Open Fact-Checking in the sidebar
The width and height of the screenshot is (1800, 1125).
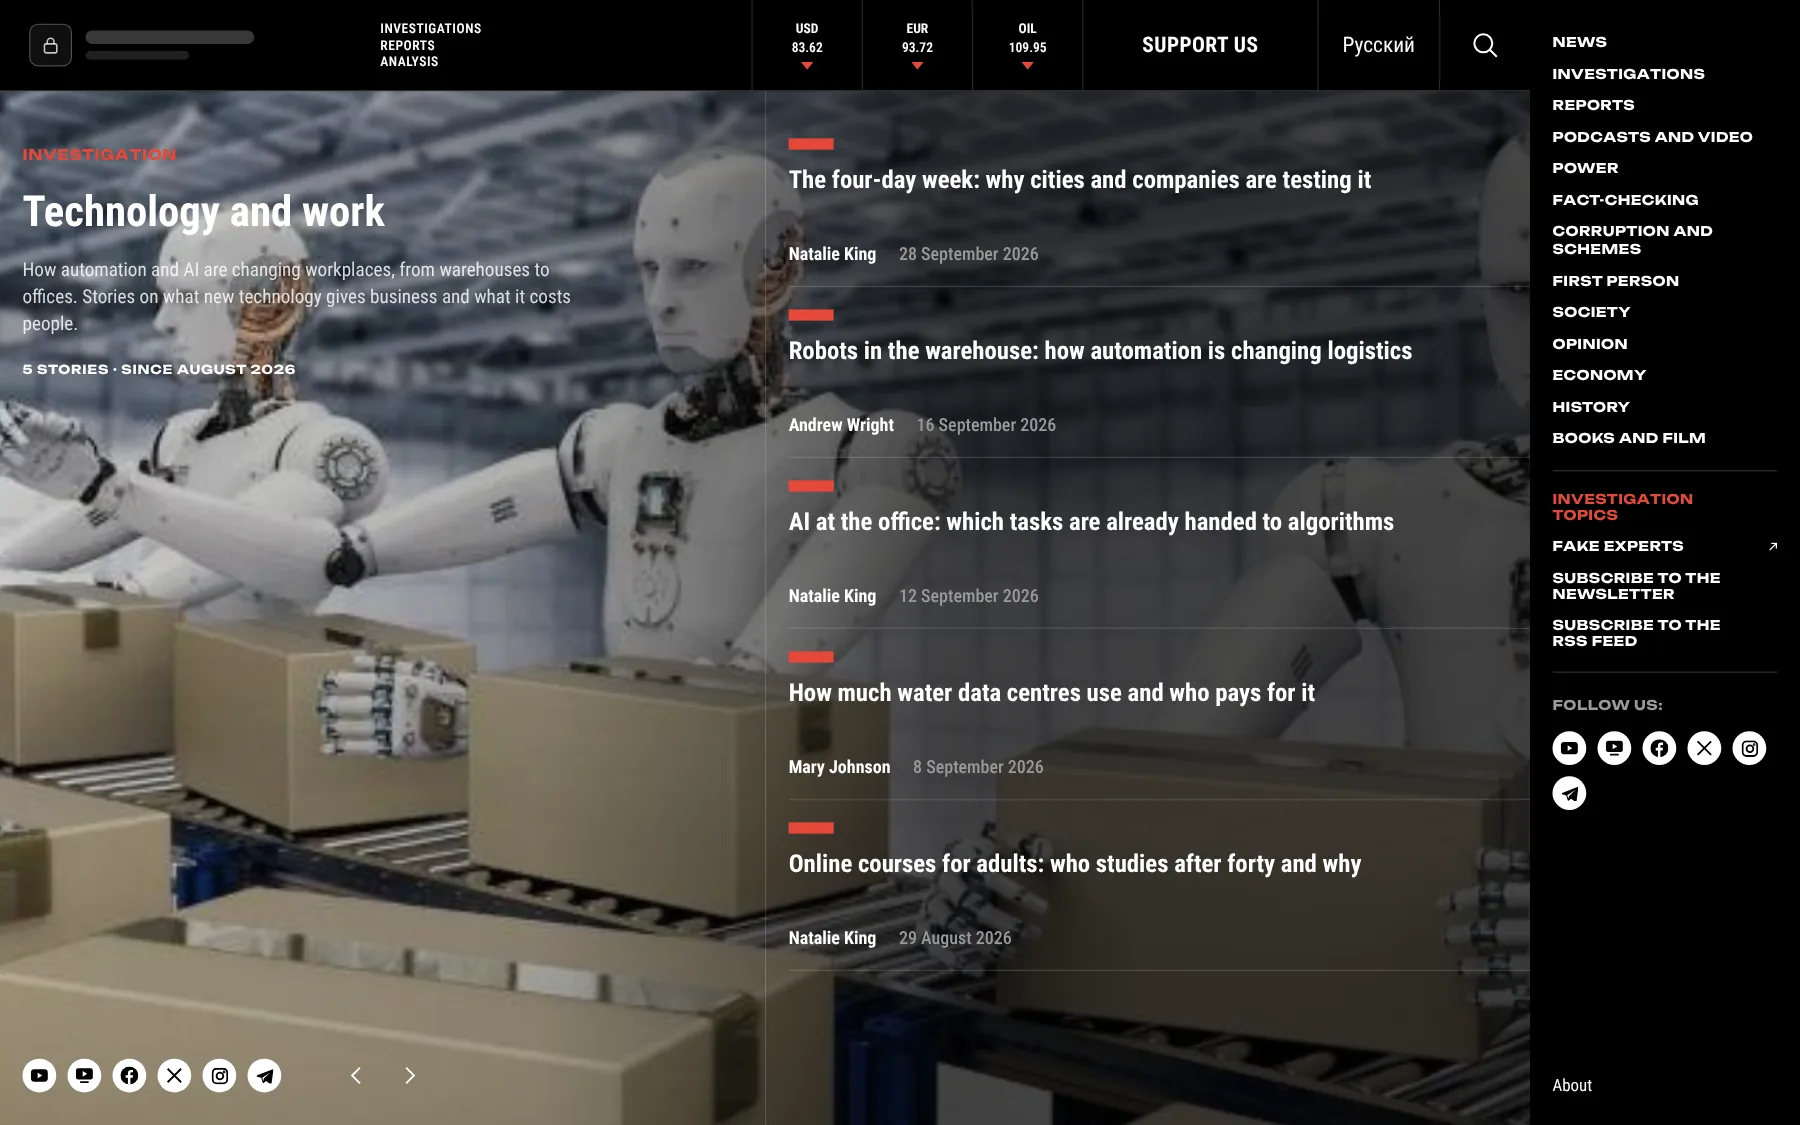1625,200
